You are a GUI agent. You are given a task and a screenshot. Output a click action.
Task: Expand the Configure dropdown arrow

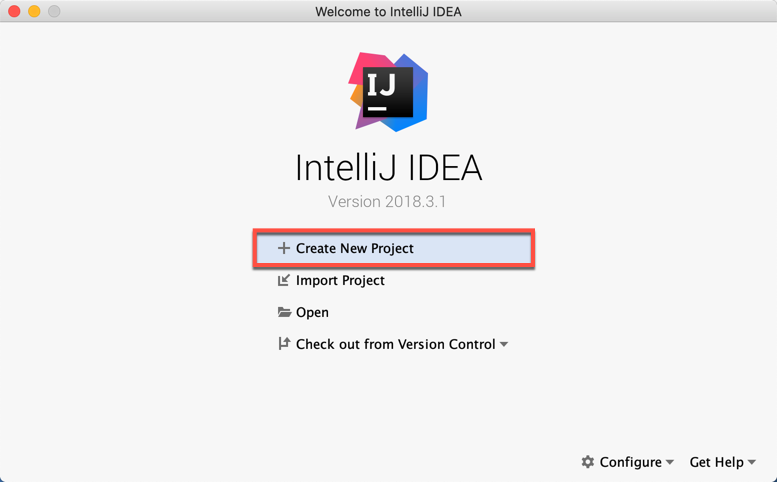click(669, 462)
